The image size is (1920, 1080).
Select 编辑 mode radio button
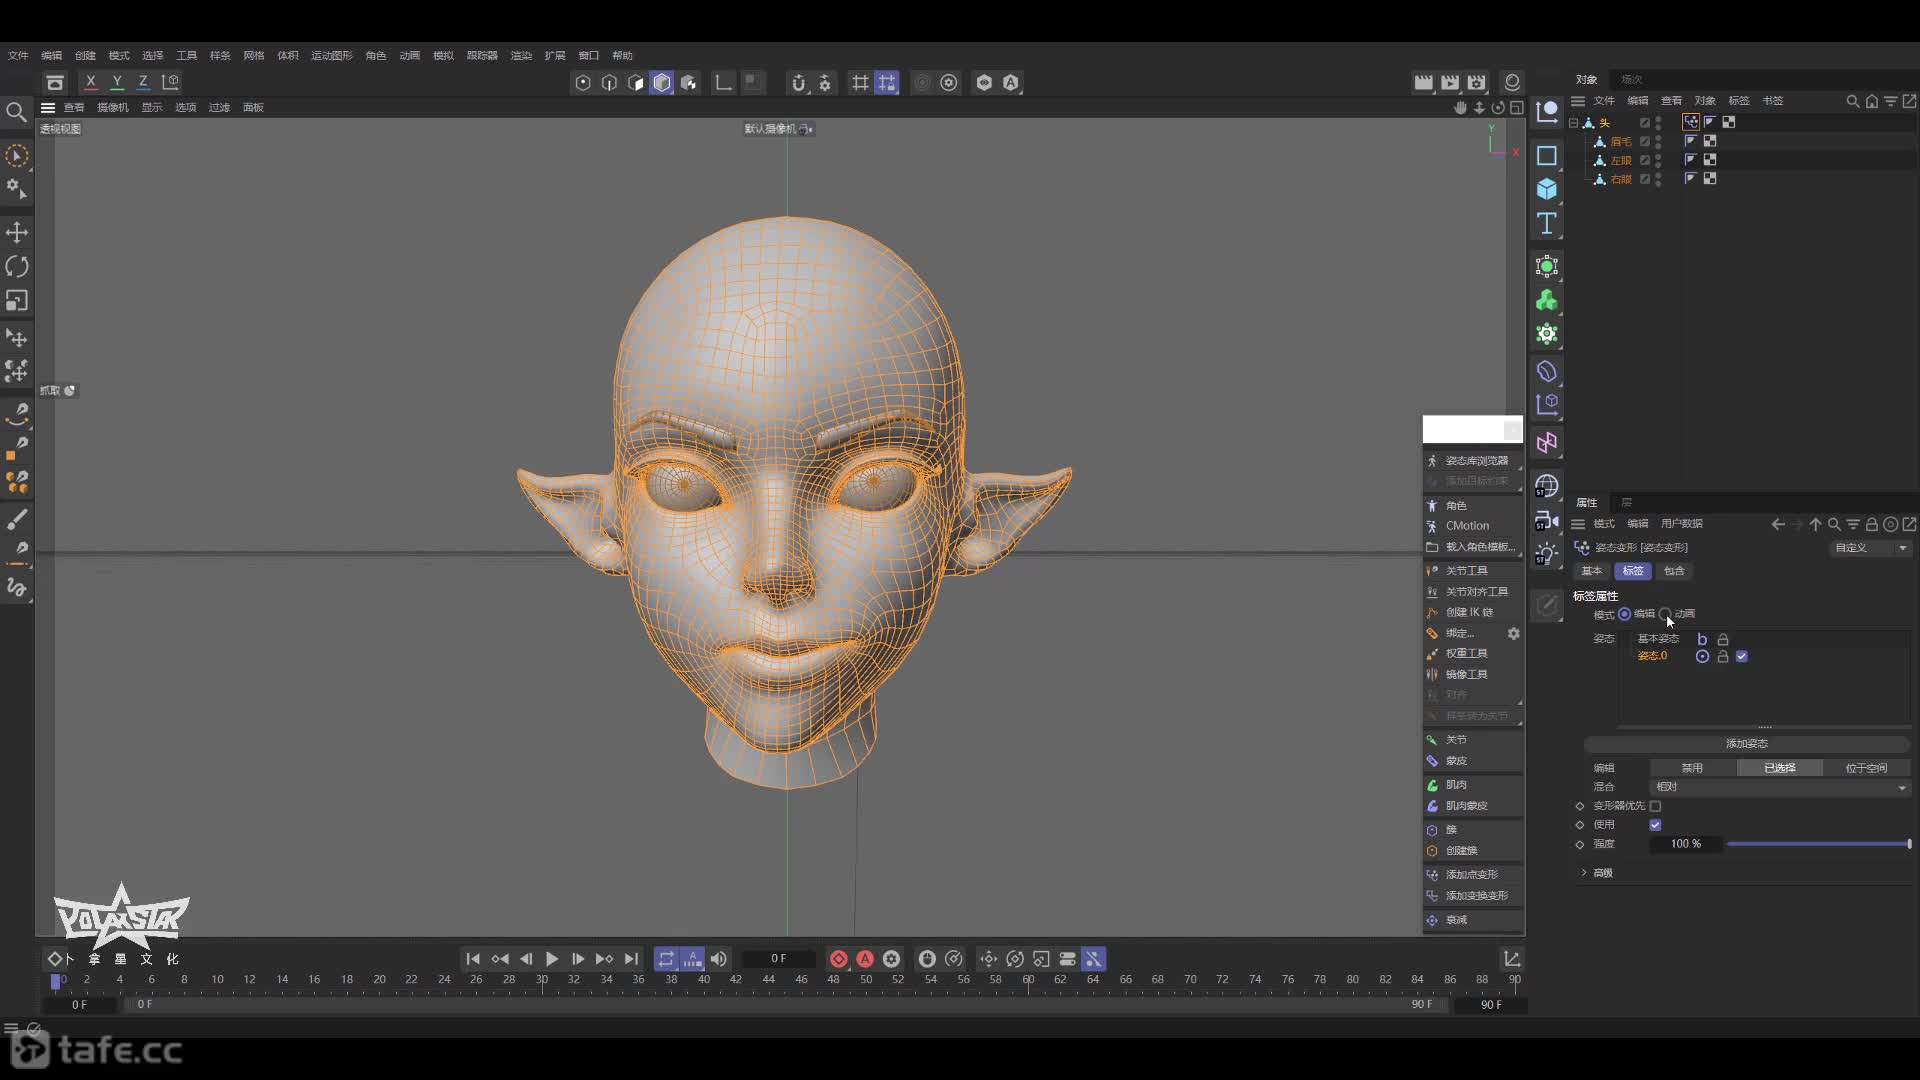click(1624, 614)
